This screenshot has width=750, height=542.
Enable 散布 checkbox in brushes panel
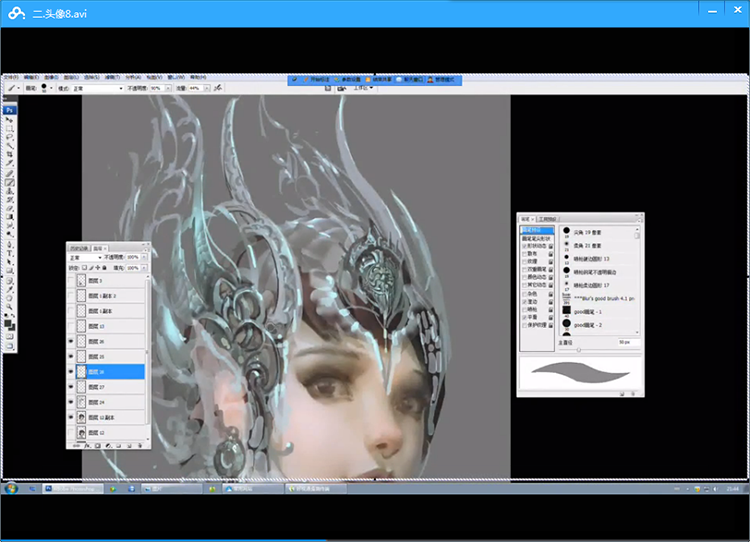(x=524, y=254)
